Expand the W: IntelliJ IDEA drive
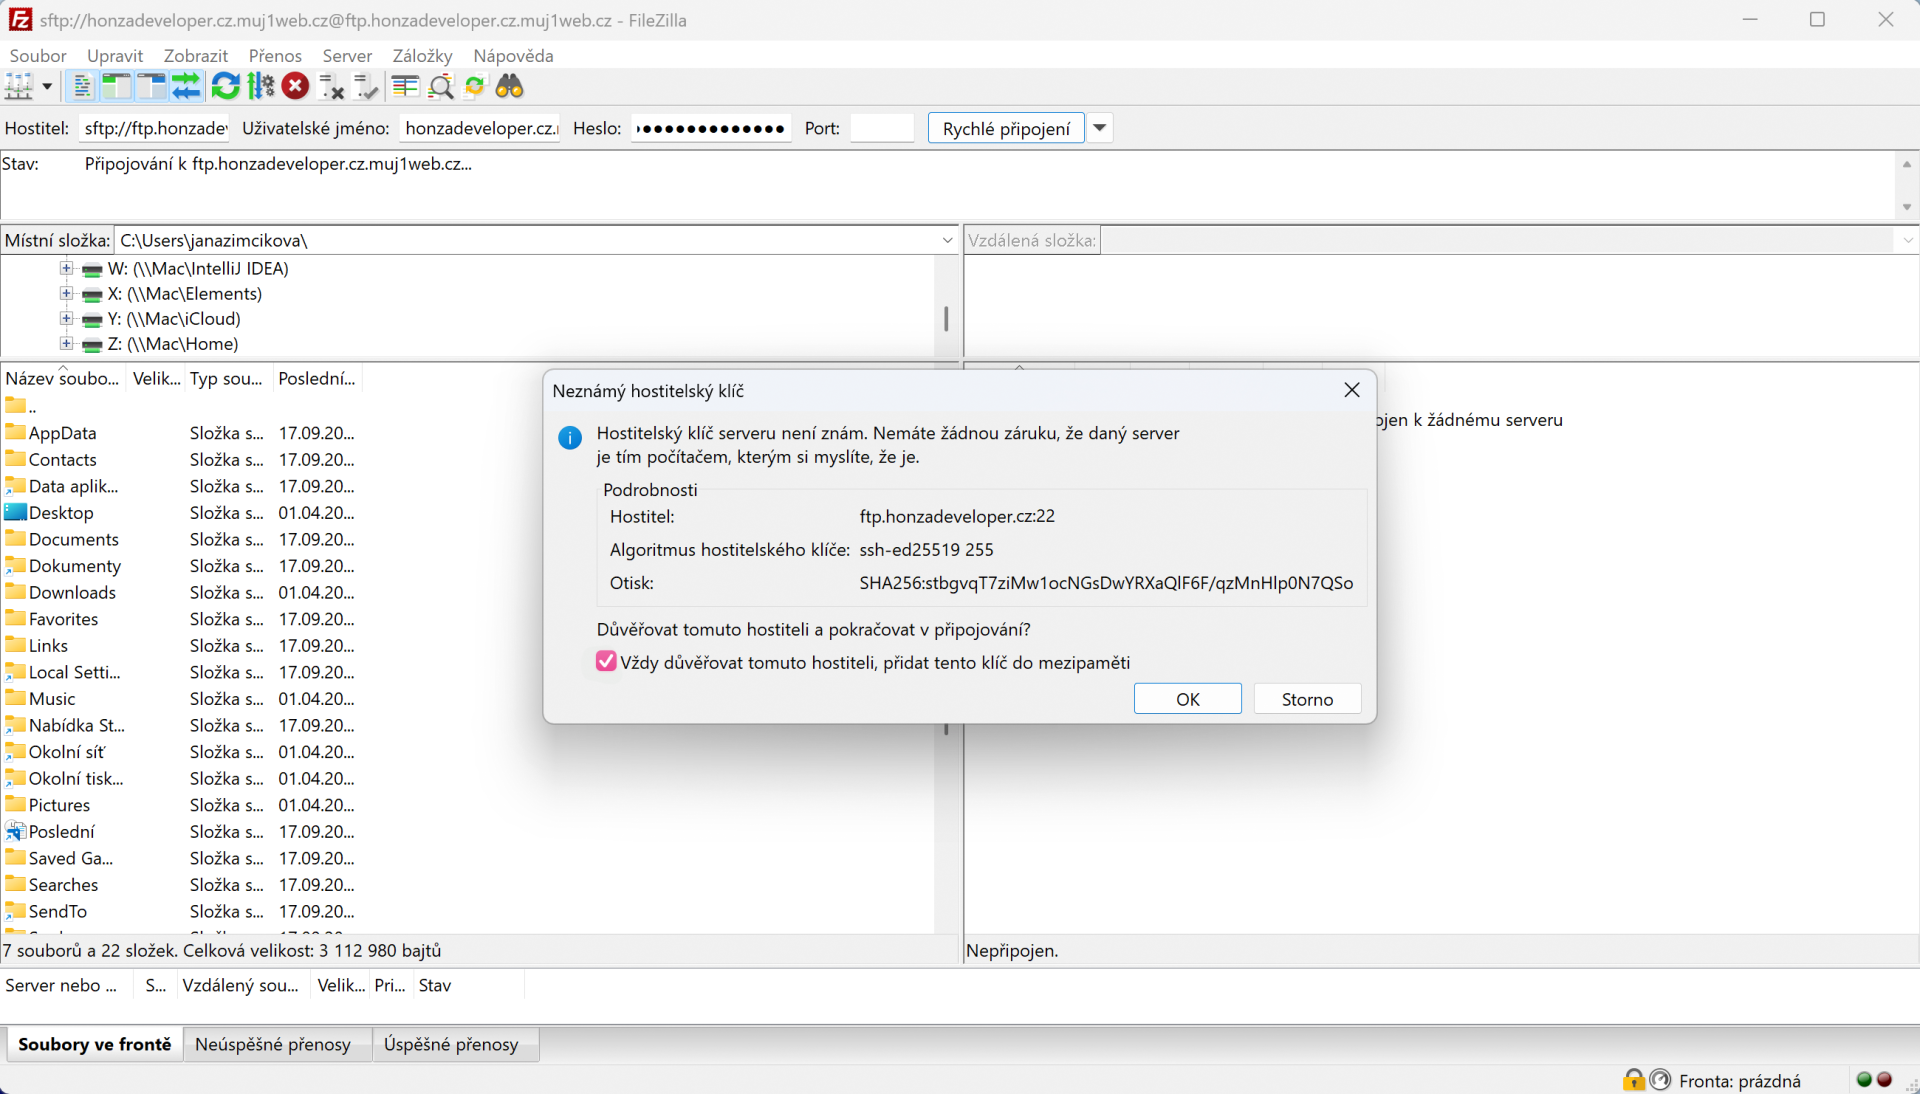Screen dimensions: 1920x1094 click(66, 268)
